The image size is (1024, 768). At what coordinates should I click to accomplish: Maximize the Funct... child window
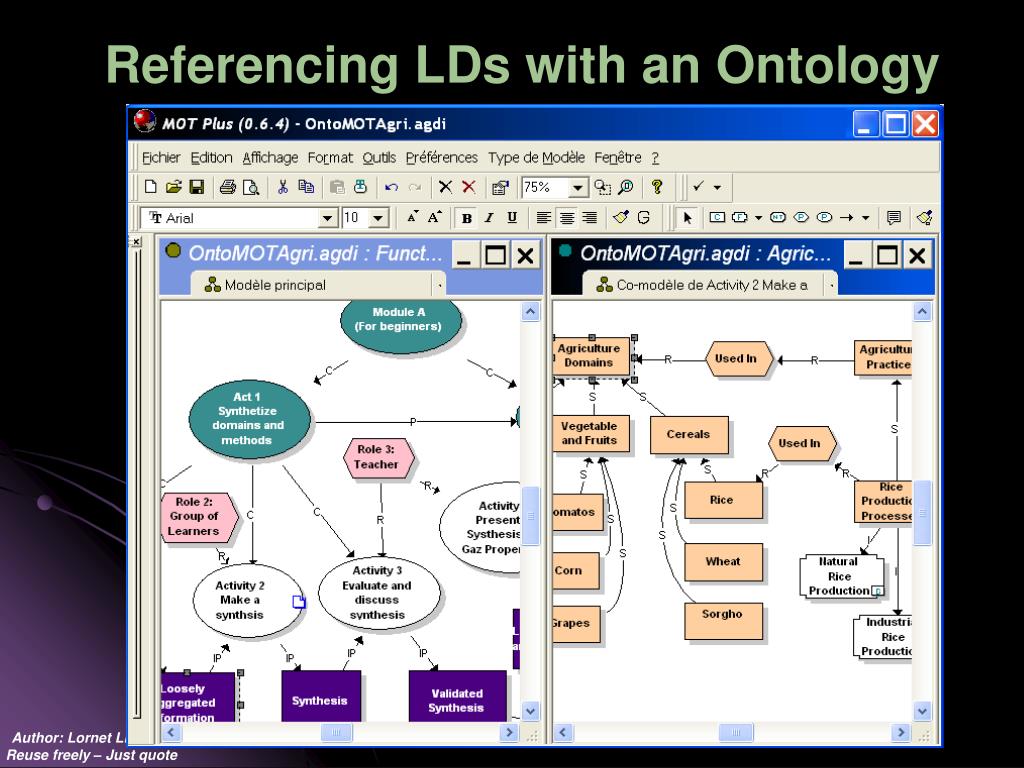point(495,255)
